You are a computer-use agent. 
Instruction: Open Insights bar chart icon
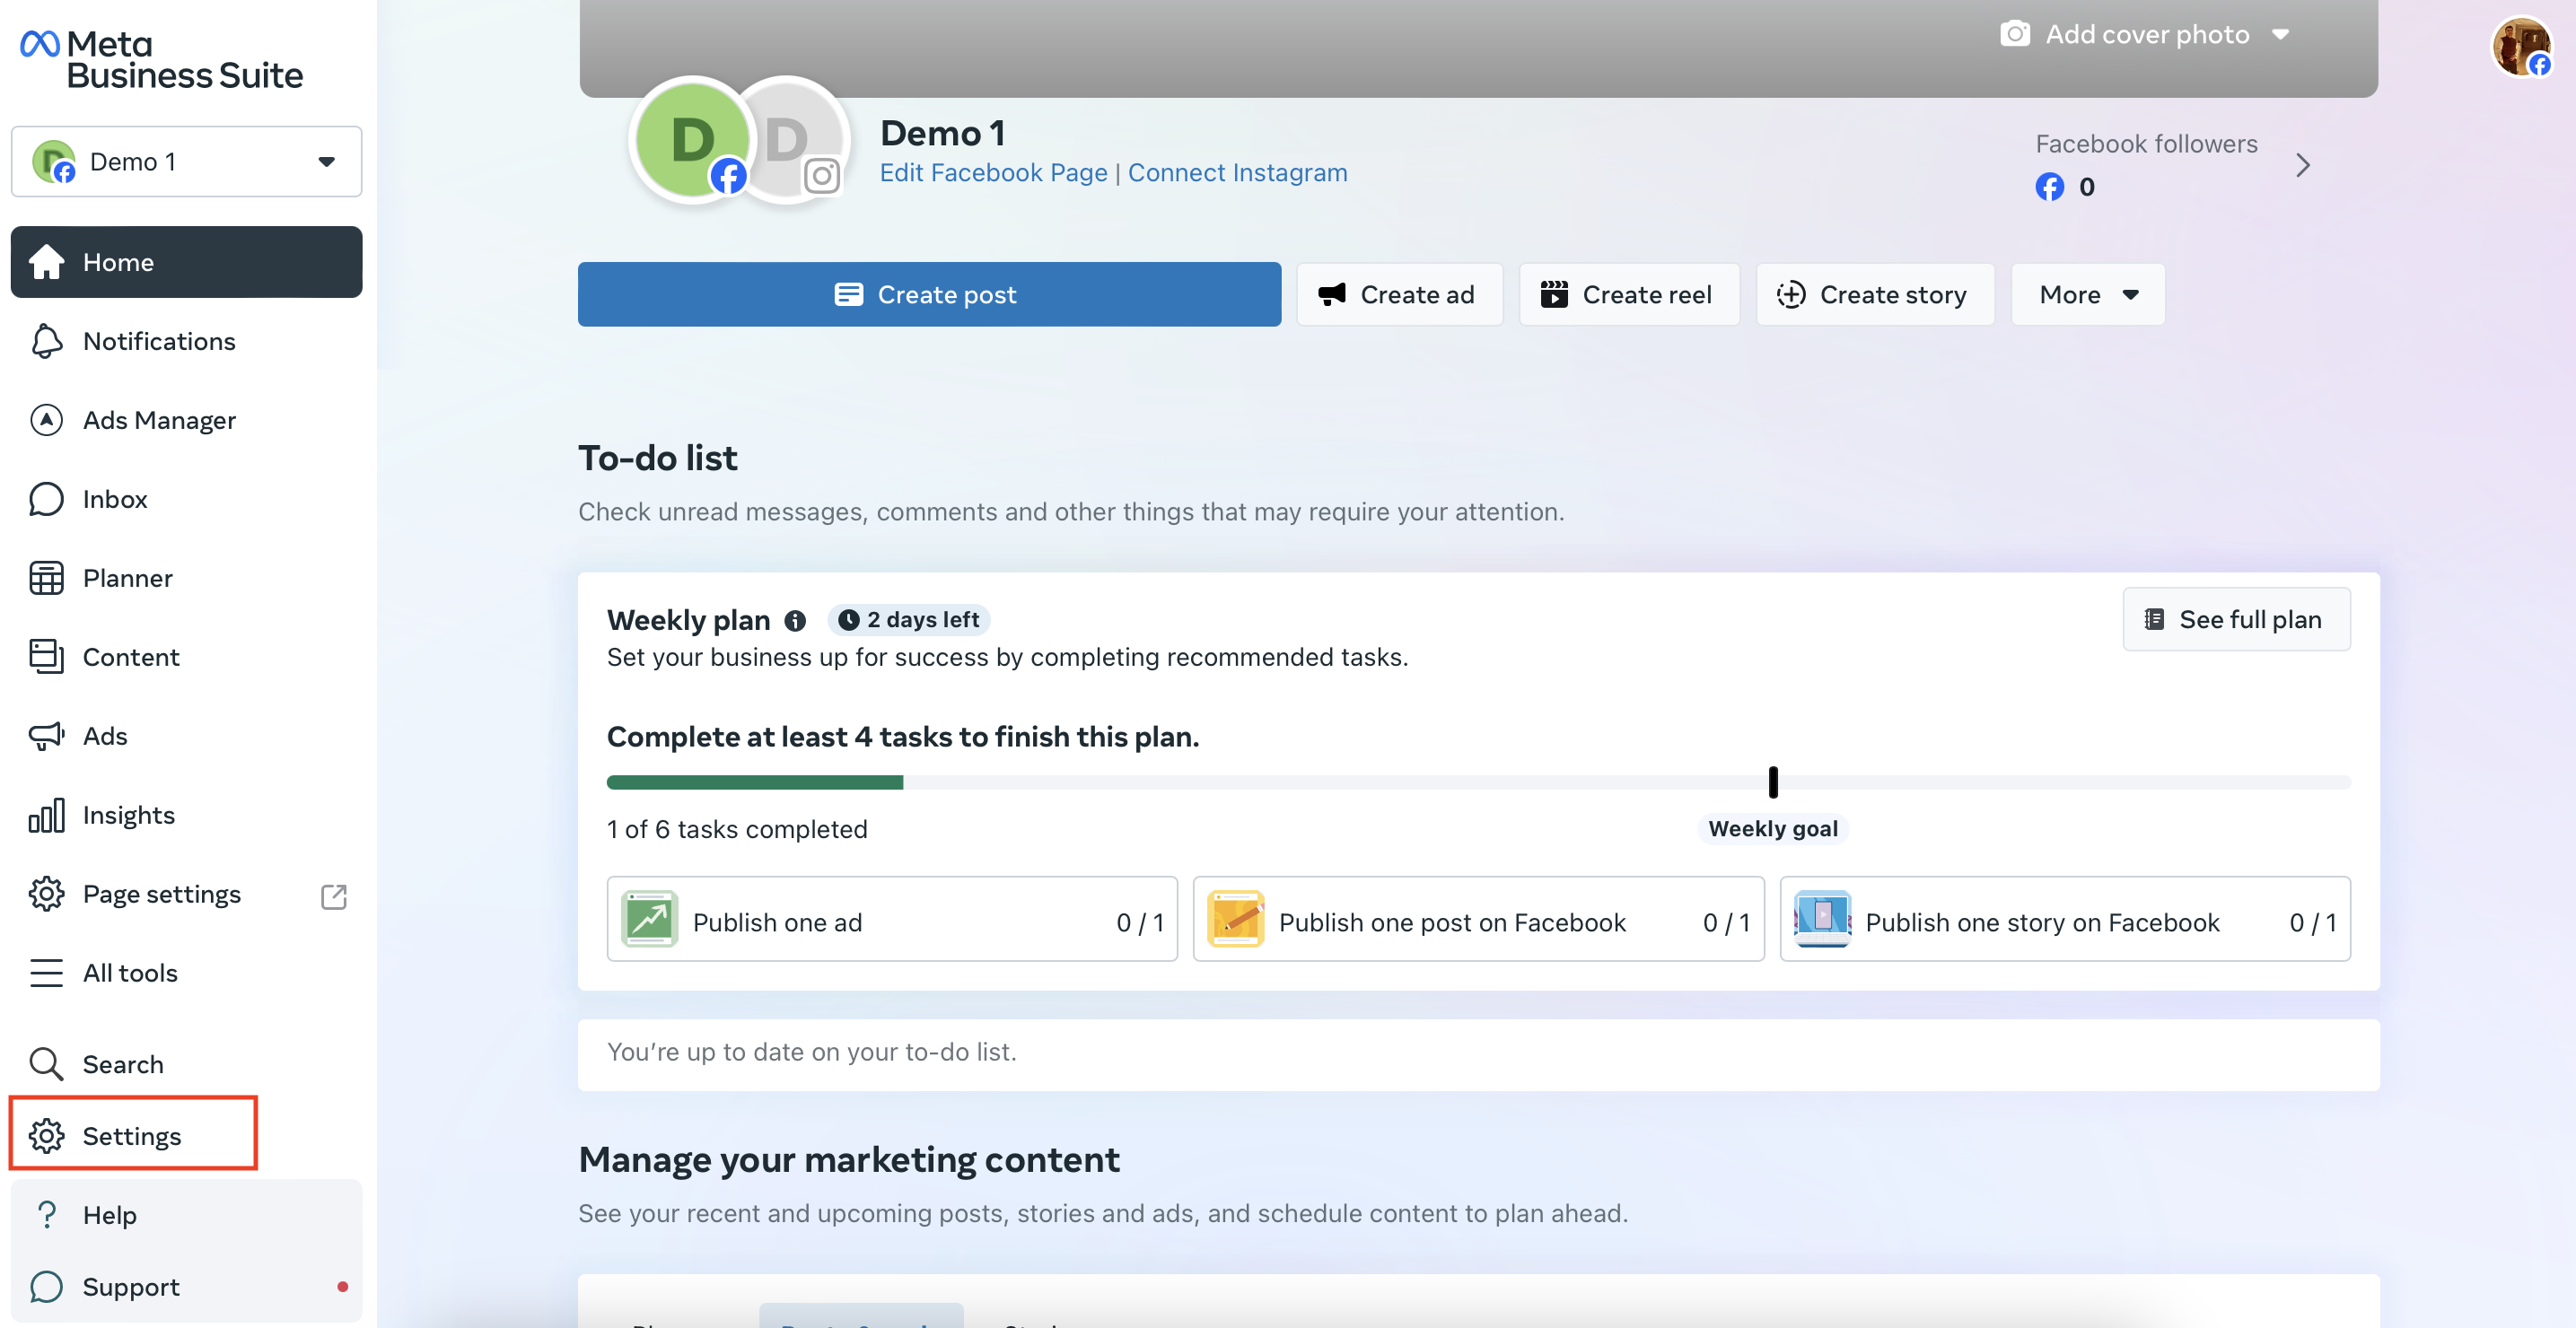coord(46,815)
